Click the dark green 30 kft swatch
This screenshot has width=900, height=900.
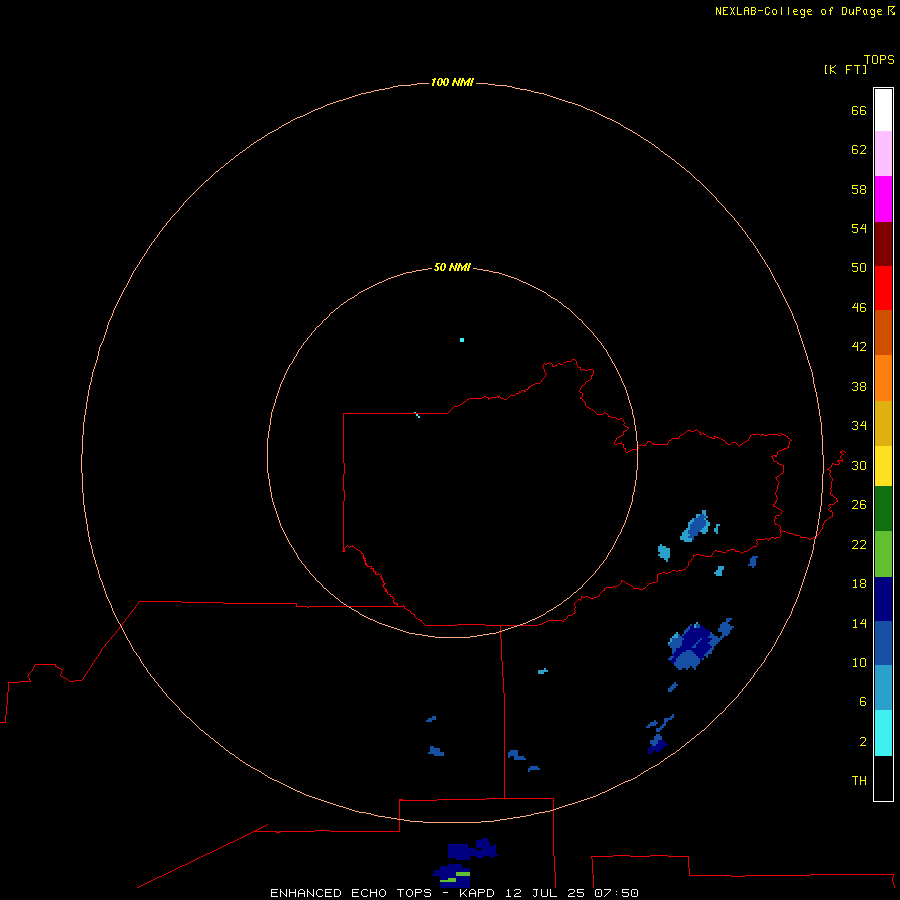[883, 509]
